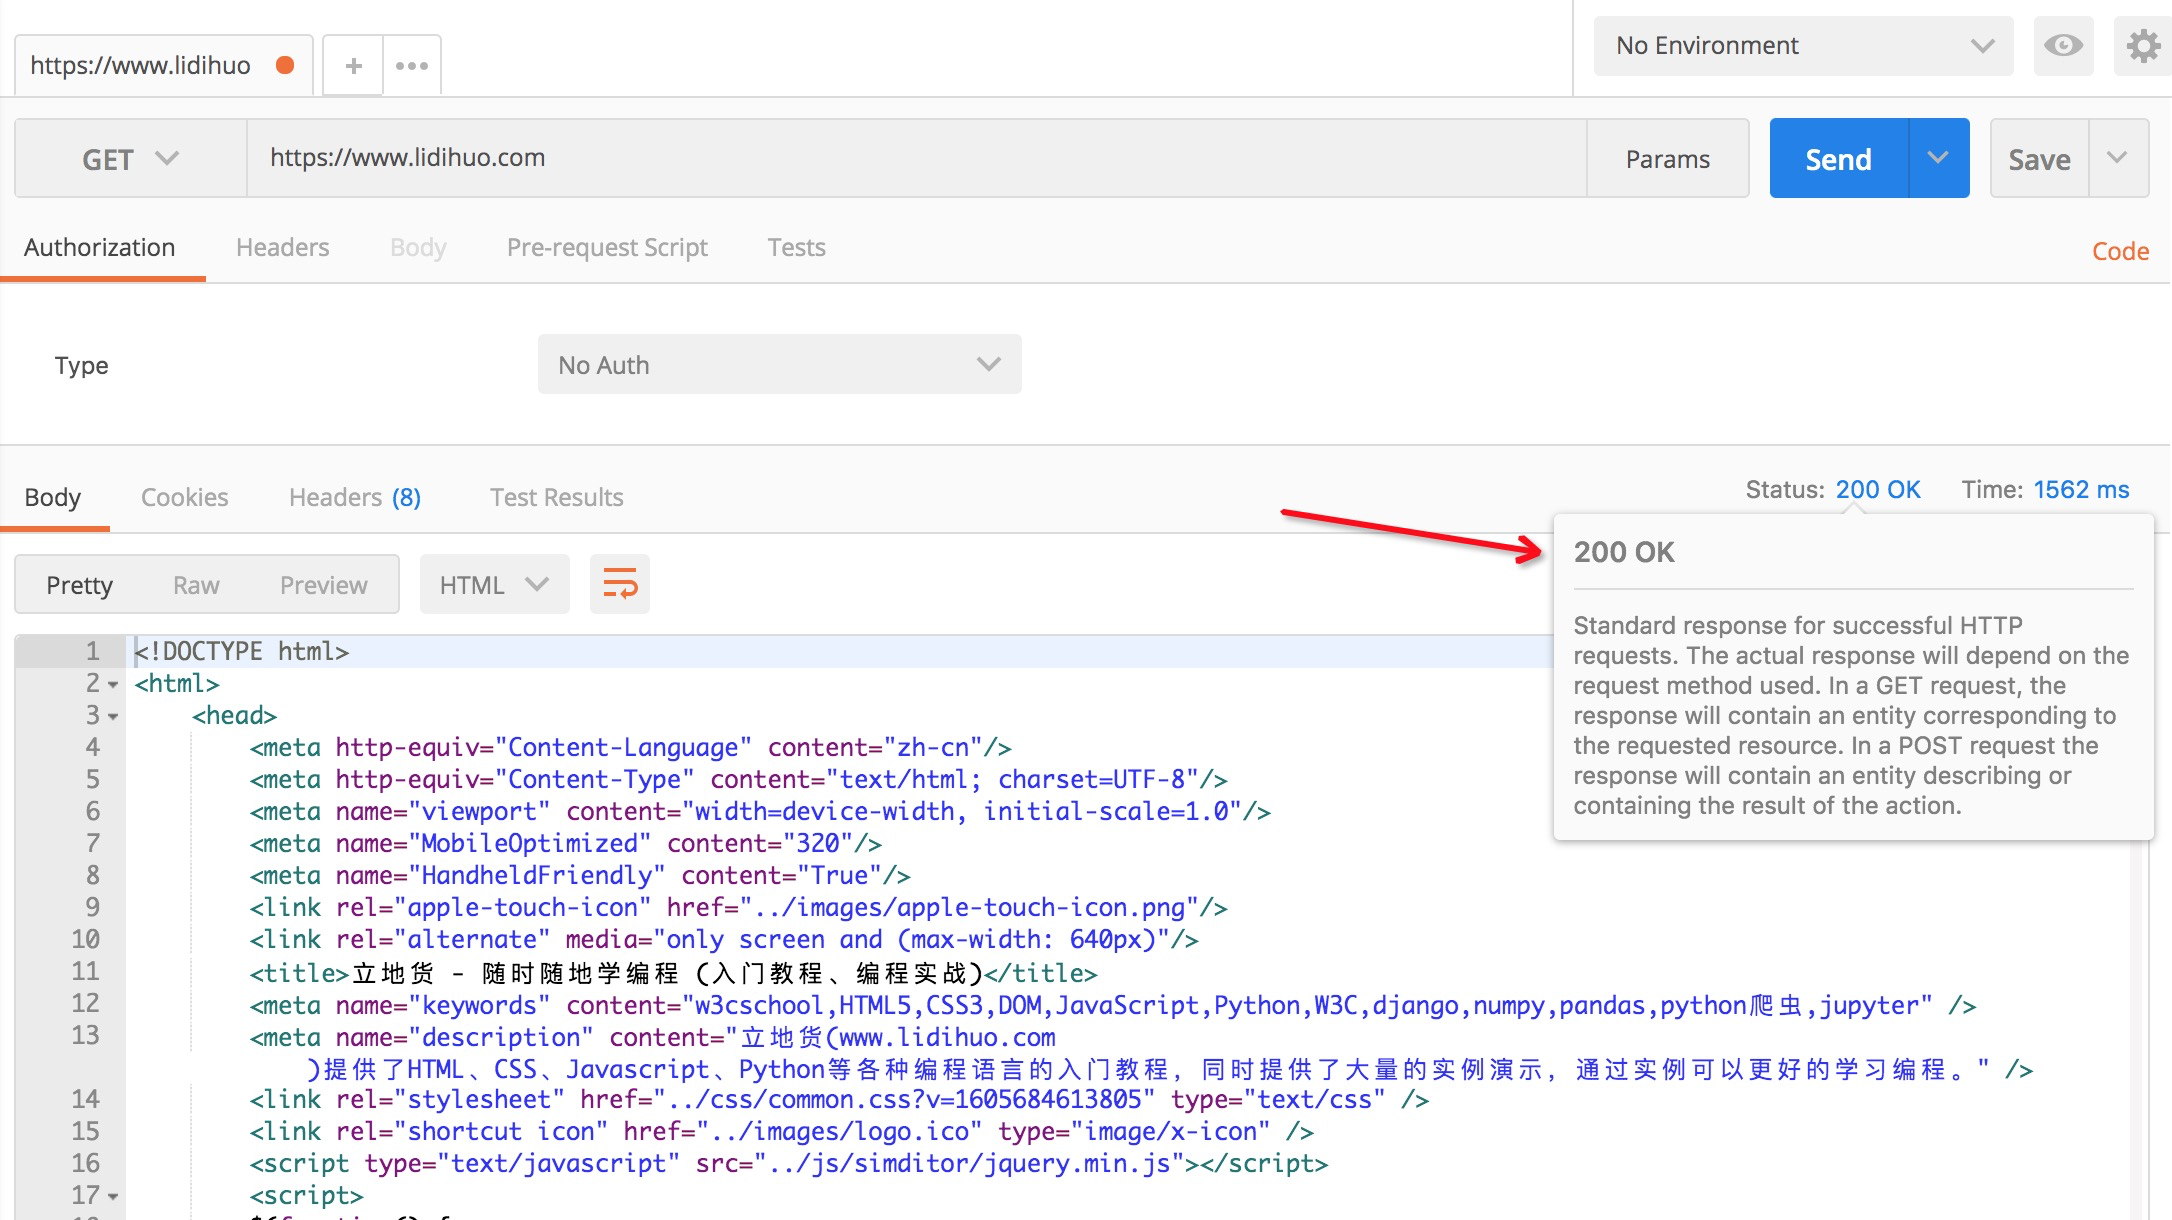Viewport: 2172px width, 1220px height.
Task: Open the No Auth type dropdown
Action: pos(780,364)
